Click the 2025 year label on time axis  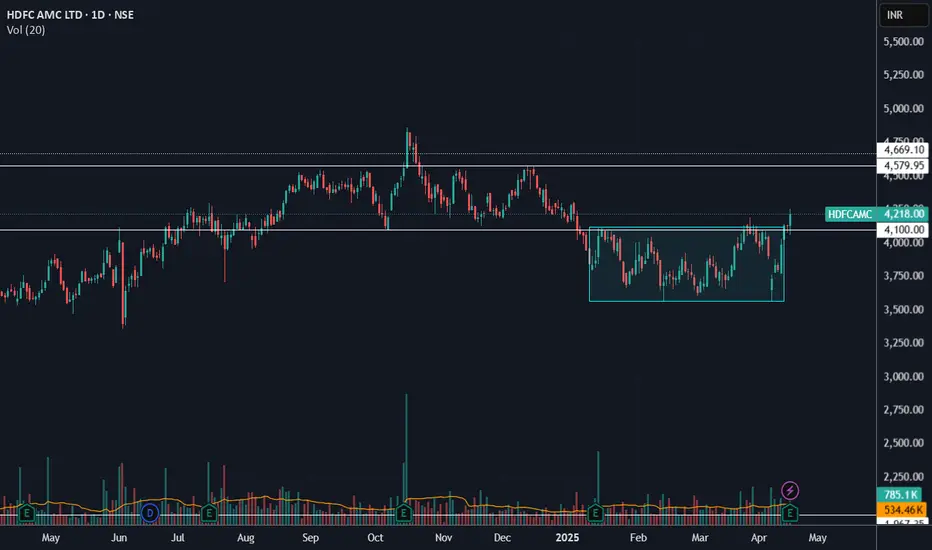coord(567,538)
